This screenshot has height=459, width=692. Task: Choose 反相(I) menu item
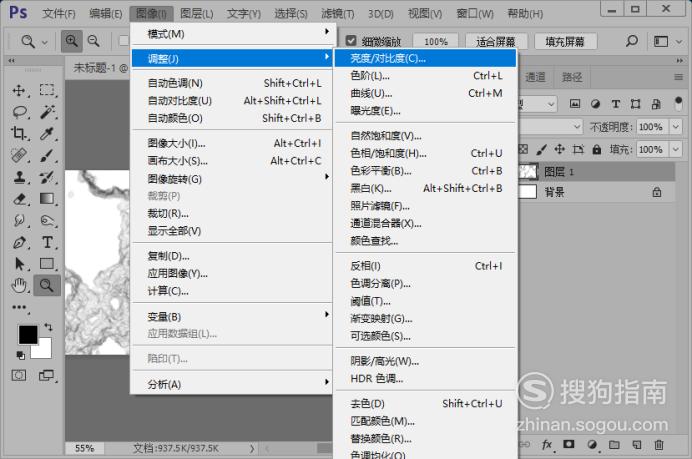[425, 266]
